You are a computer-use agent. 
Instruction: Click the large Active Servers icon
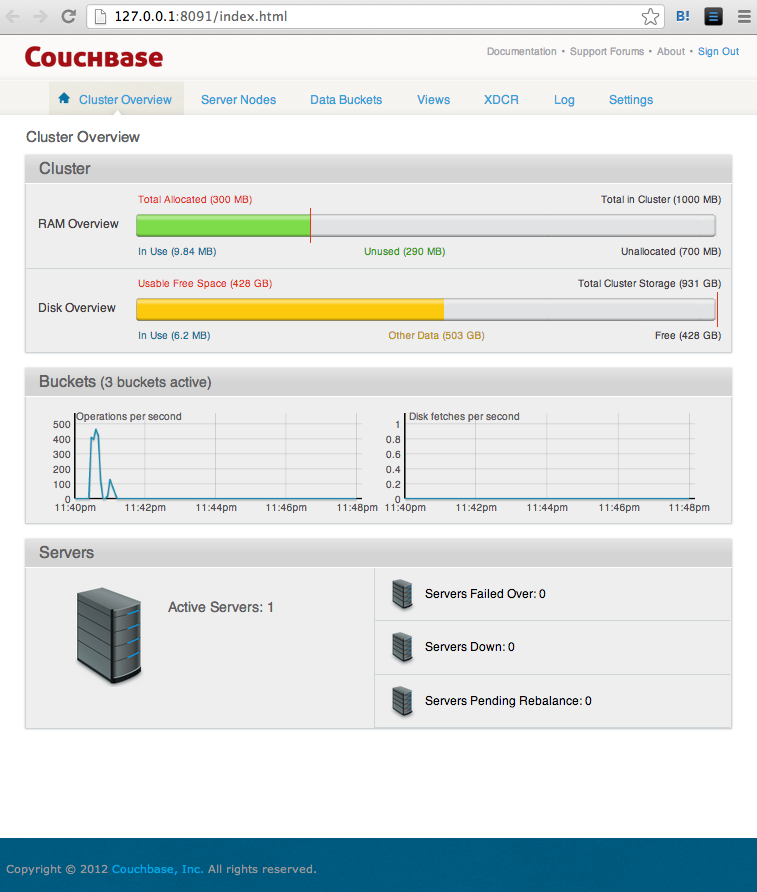point(109,635)
